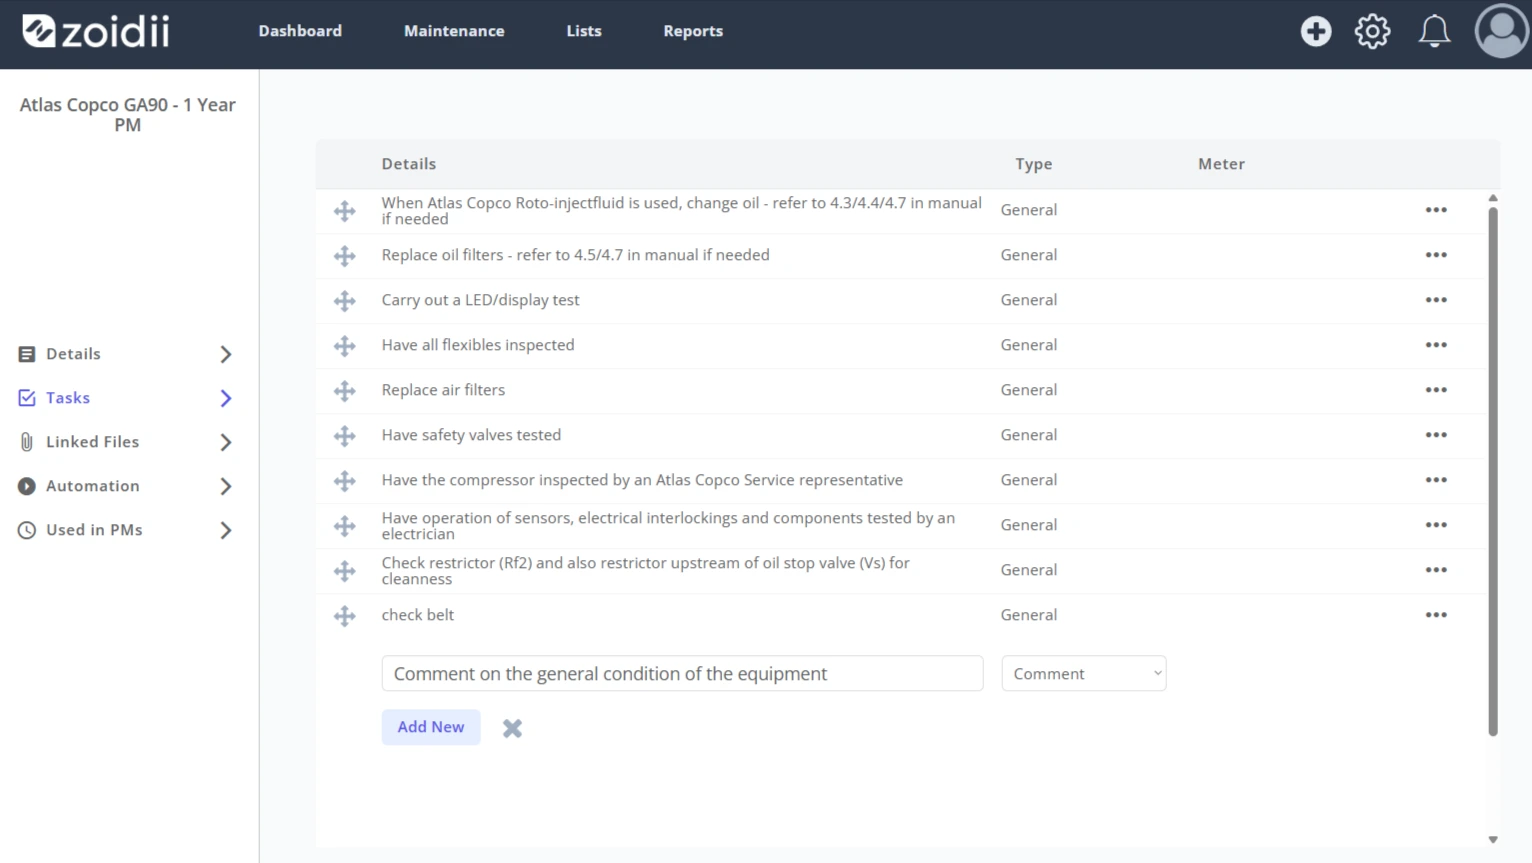Open the Comment type dropdown

click(x=1084, y=674)
